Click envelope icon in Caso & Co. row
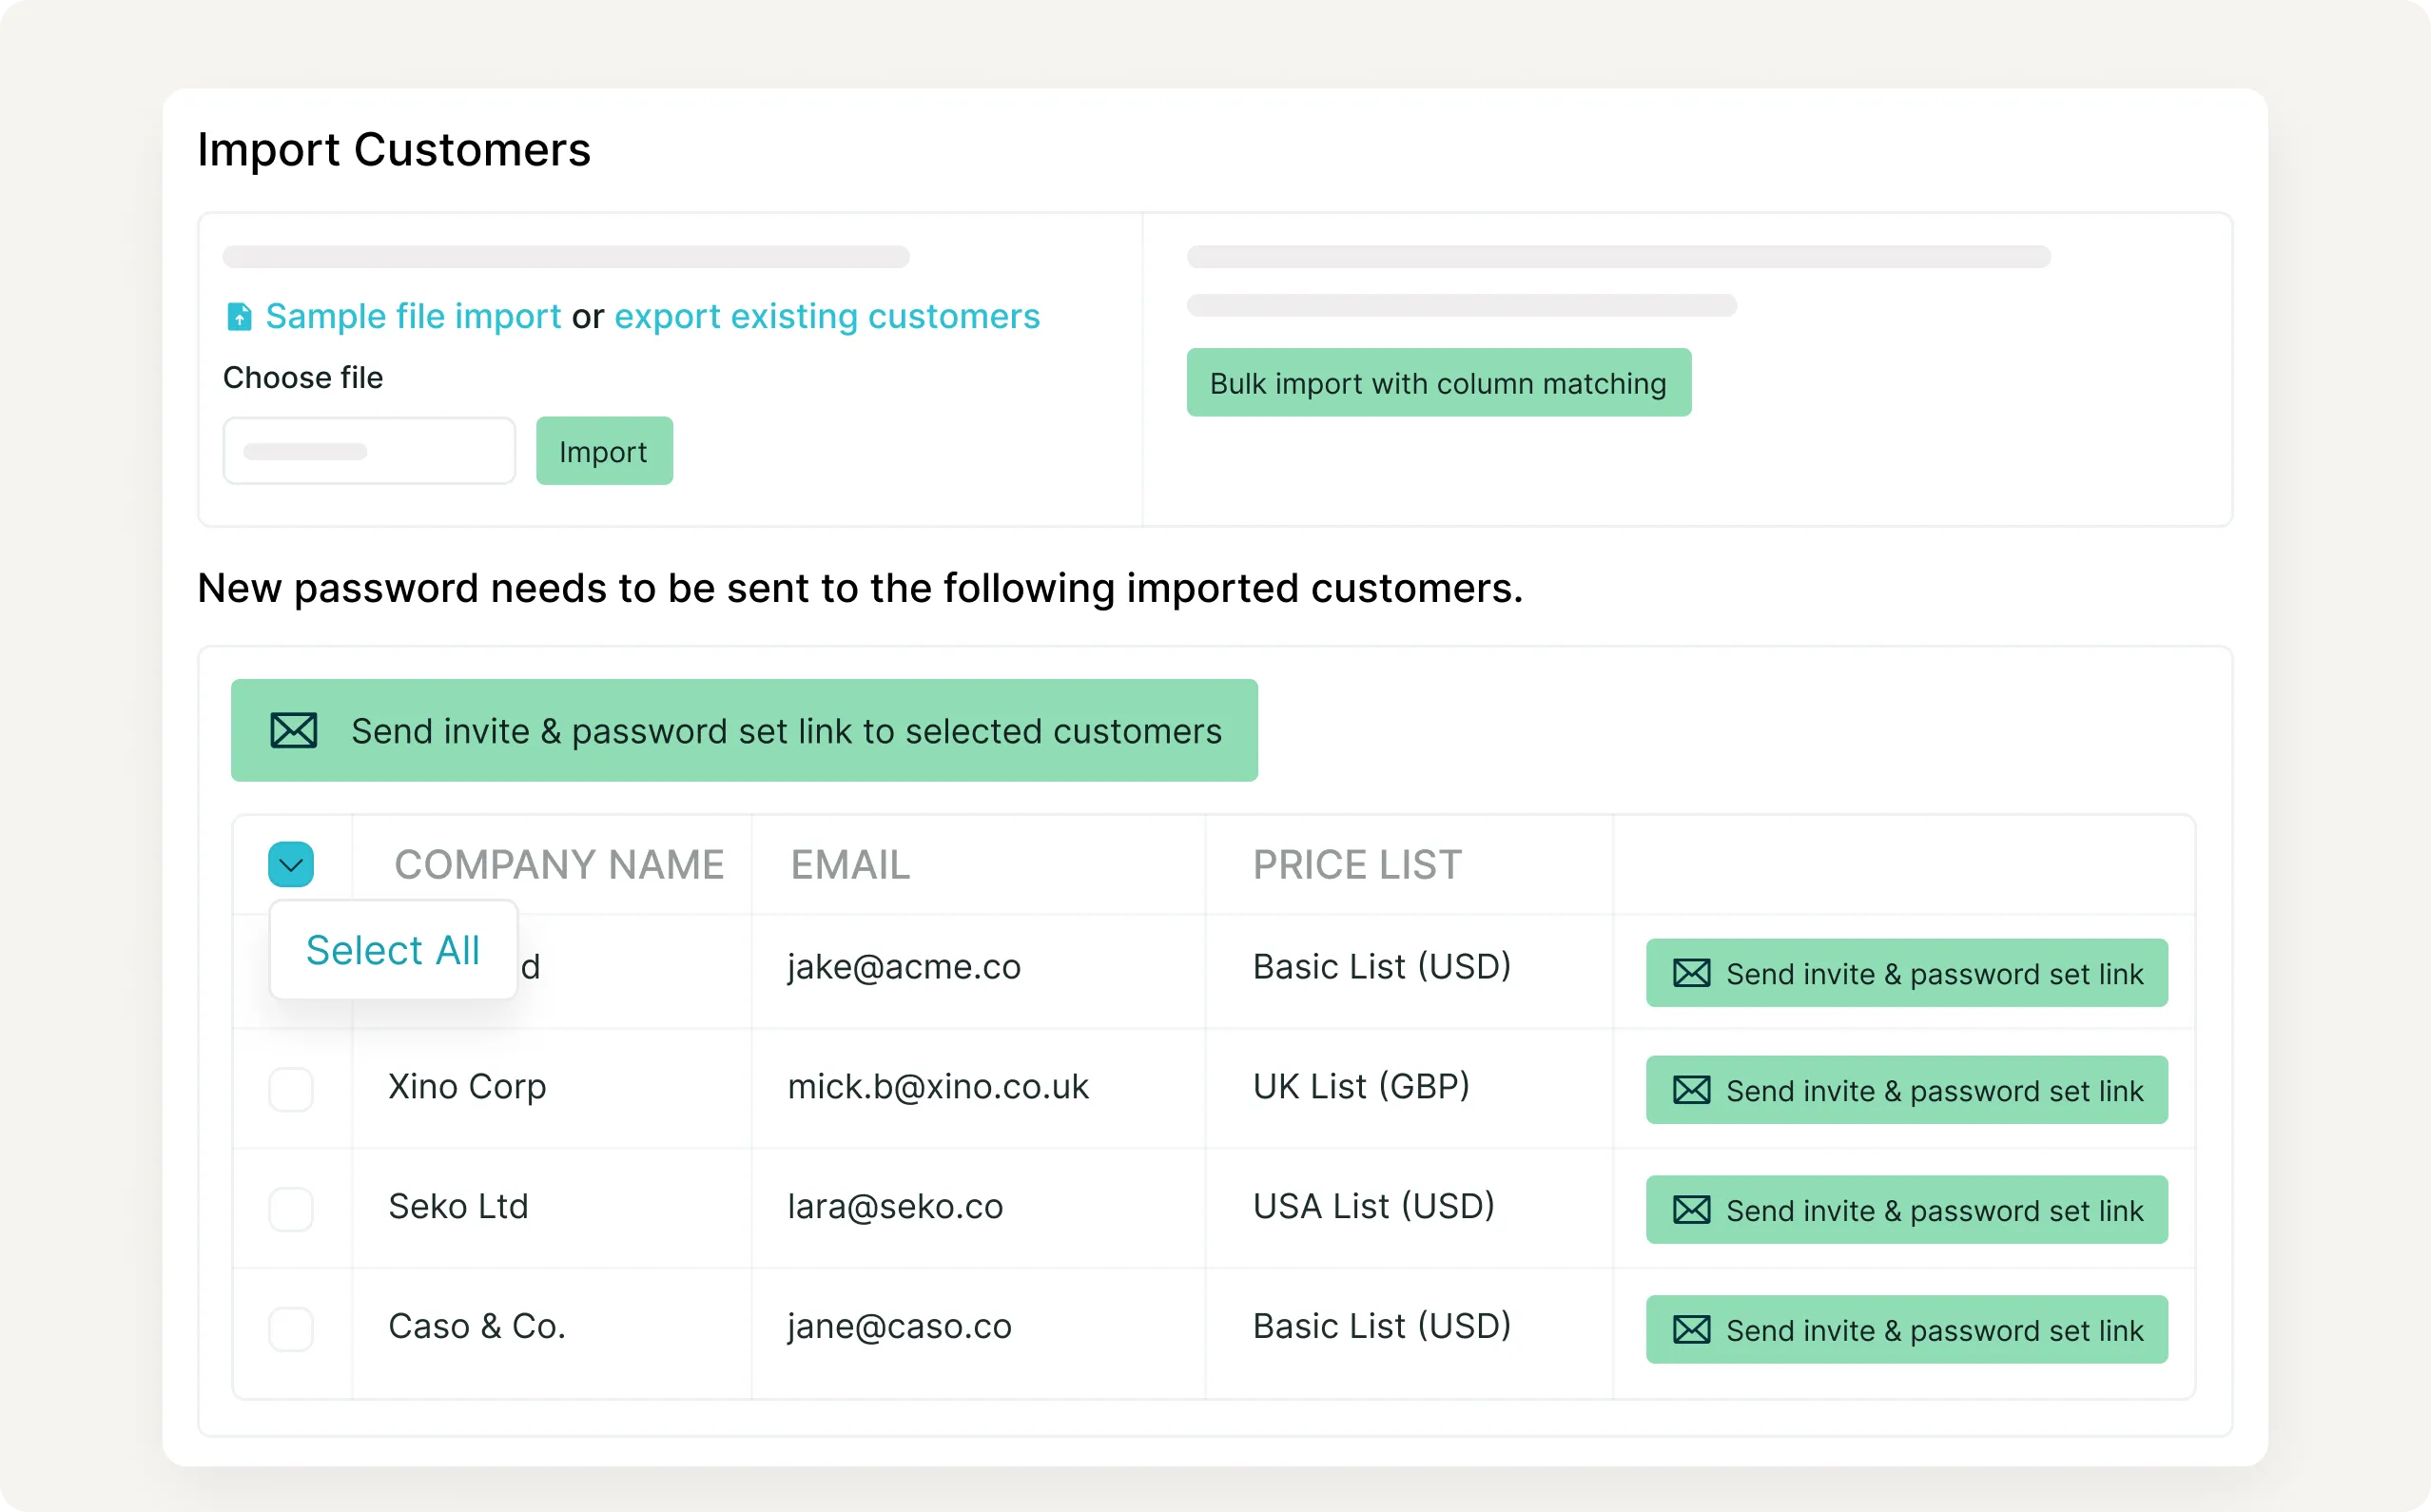 tap(1691, 1330)
